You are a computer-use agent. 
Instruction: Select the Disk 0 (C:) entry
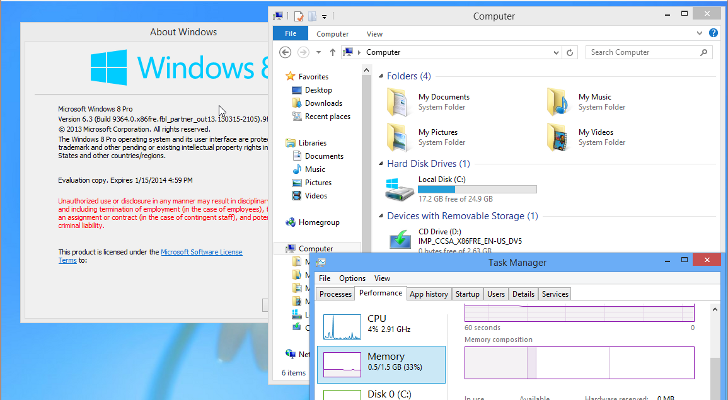coord(382,394)
